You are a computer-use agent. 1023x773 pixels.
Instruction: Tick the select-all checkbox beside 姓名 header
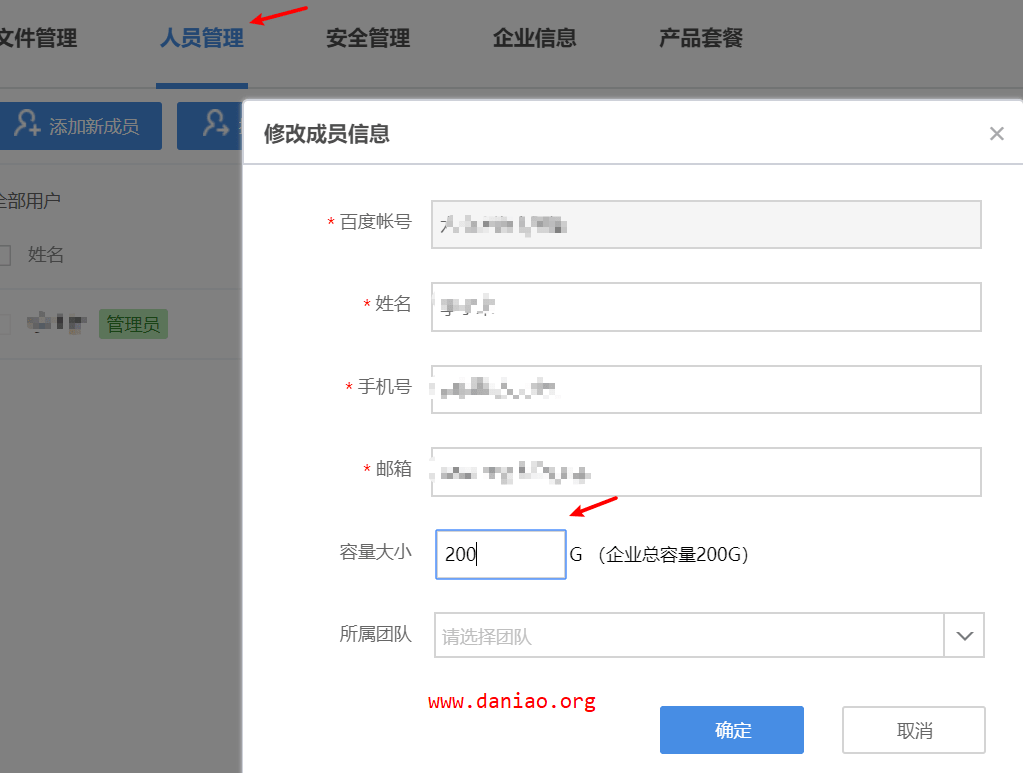(3, 256)
